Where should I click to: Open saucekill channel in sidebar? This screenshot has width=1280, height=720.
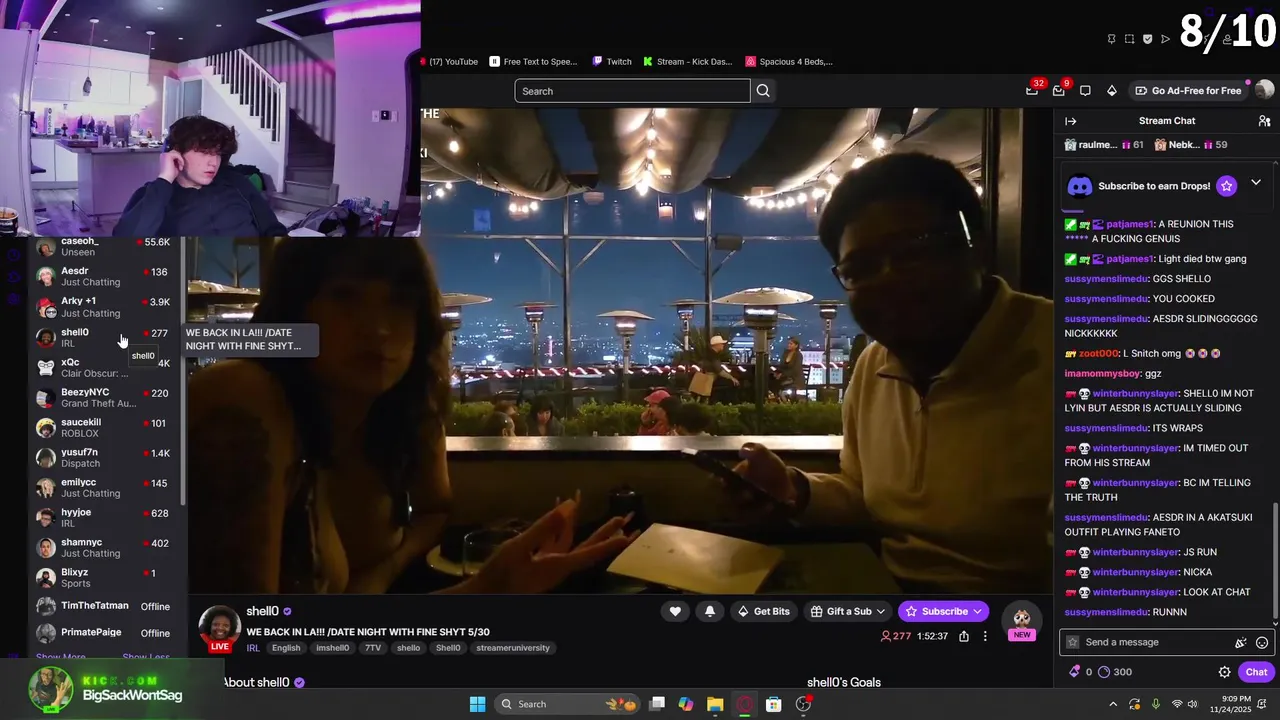104,427
